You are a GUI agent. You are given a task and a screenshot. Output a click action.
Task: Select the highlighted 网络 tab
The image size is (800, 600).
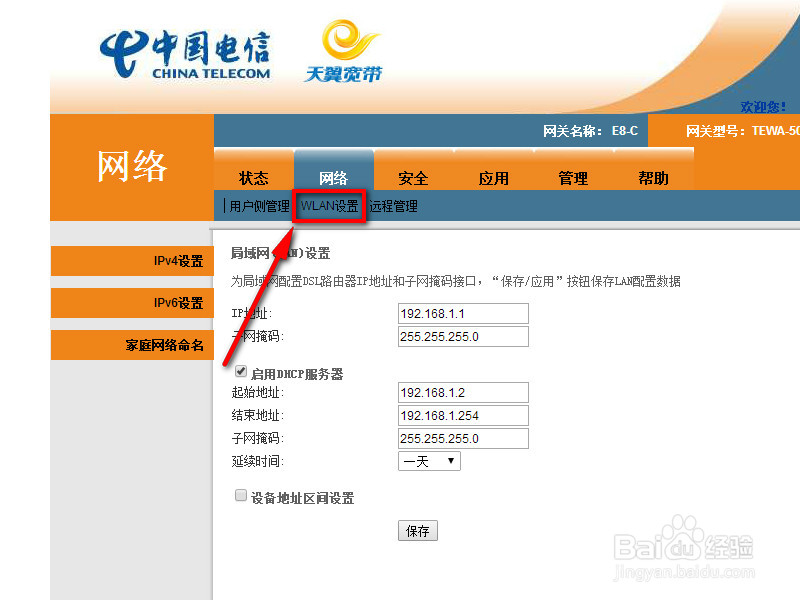click(333, 177)
